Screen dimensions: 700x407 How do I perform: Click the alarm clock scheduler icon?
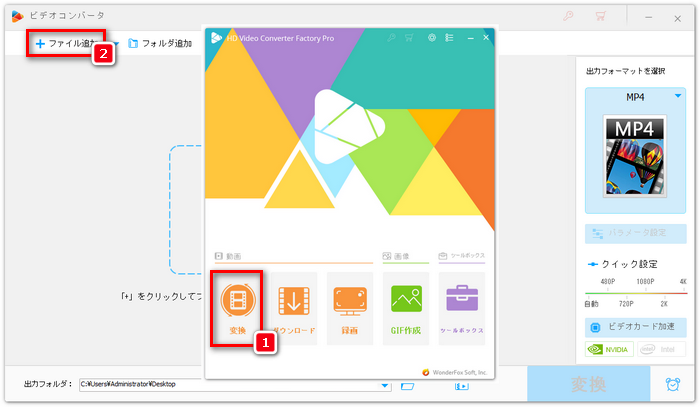point(672,385)
